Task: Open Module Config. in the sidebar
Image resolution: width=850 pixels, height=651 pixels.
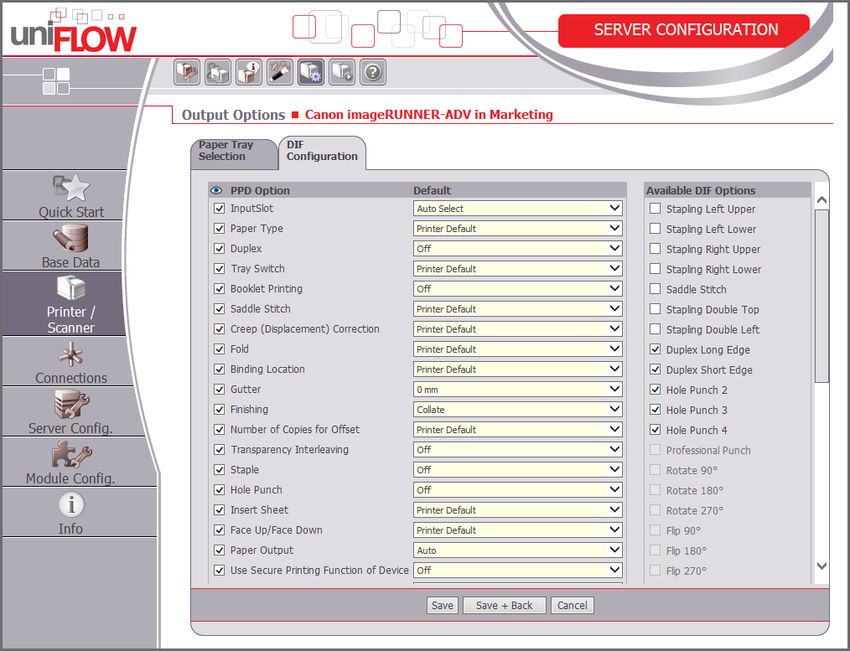Action: pos(71,463)
